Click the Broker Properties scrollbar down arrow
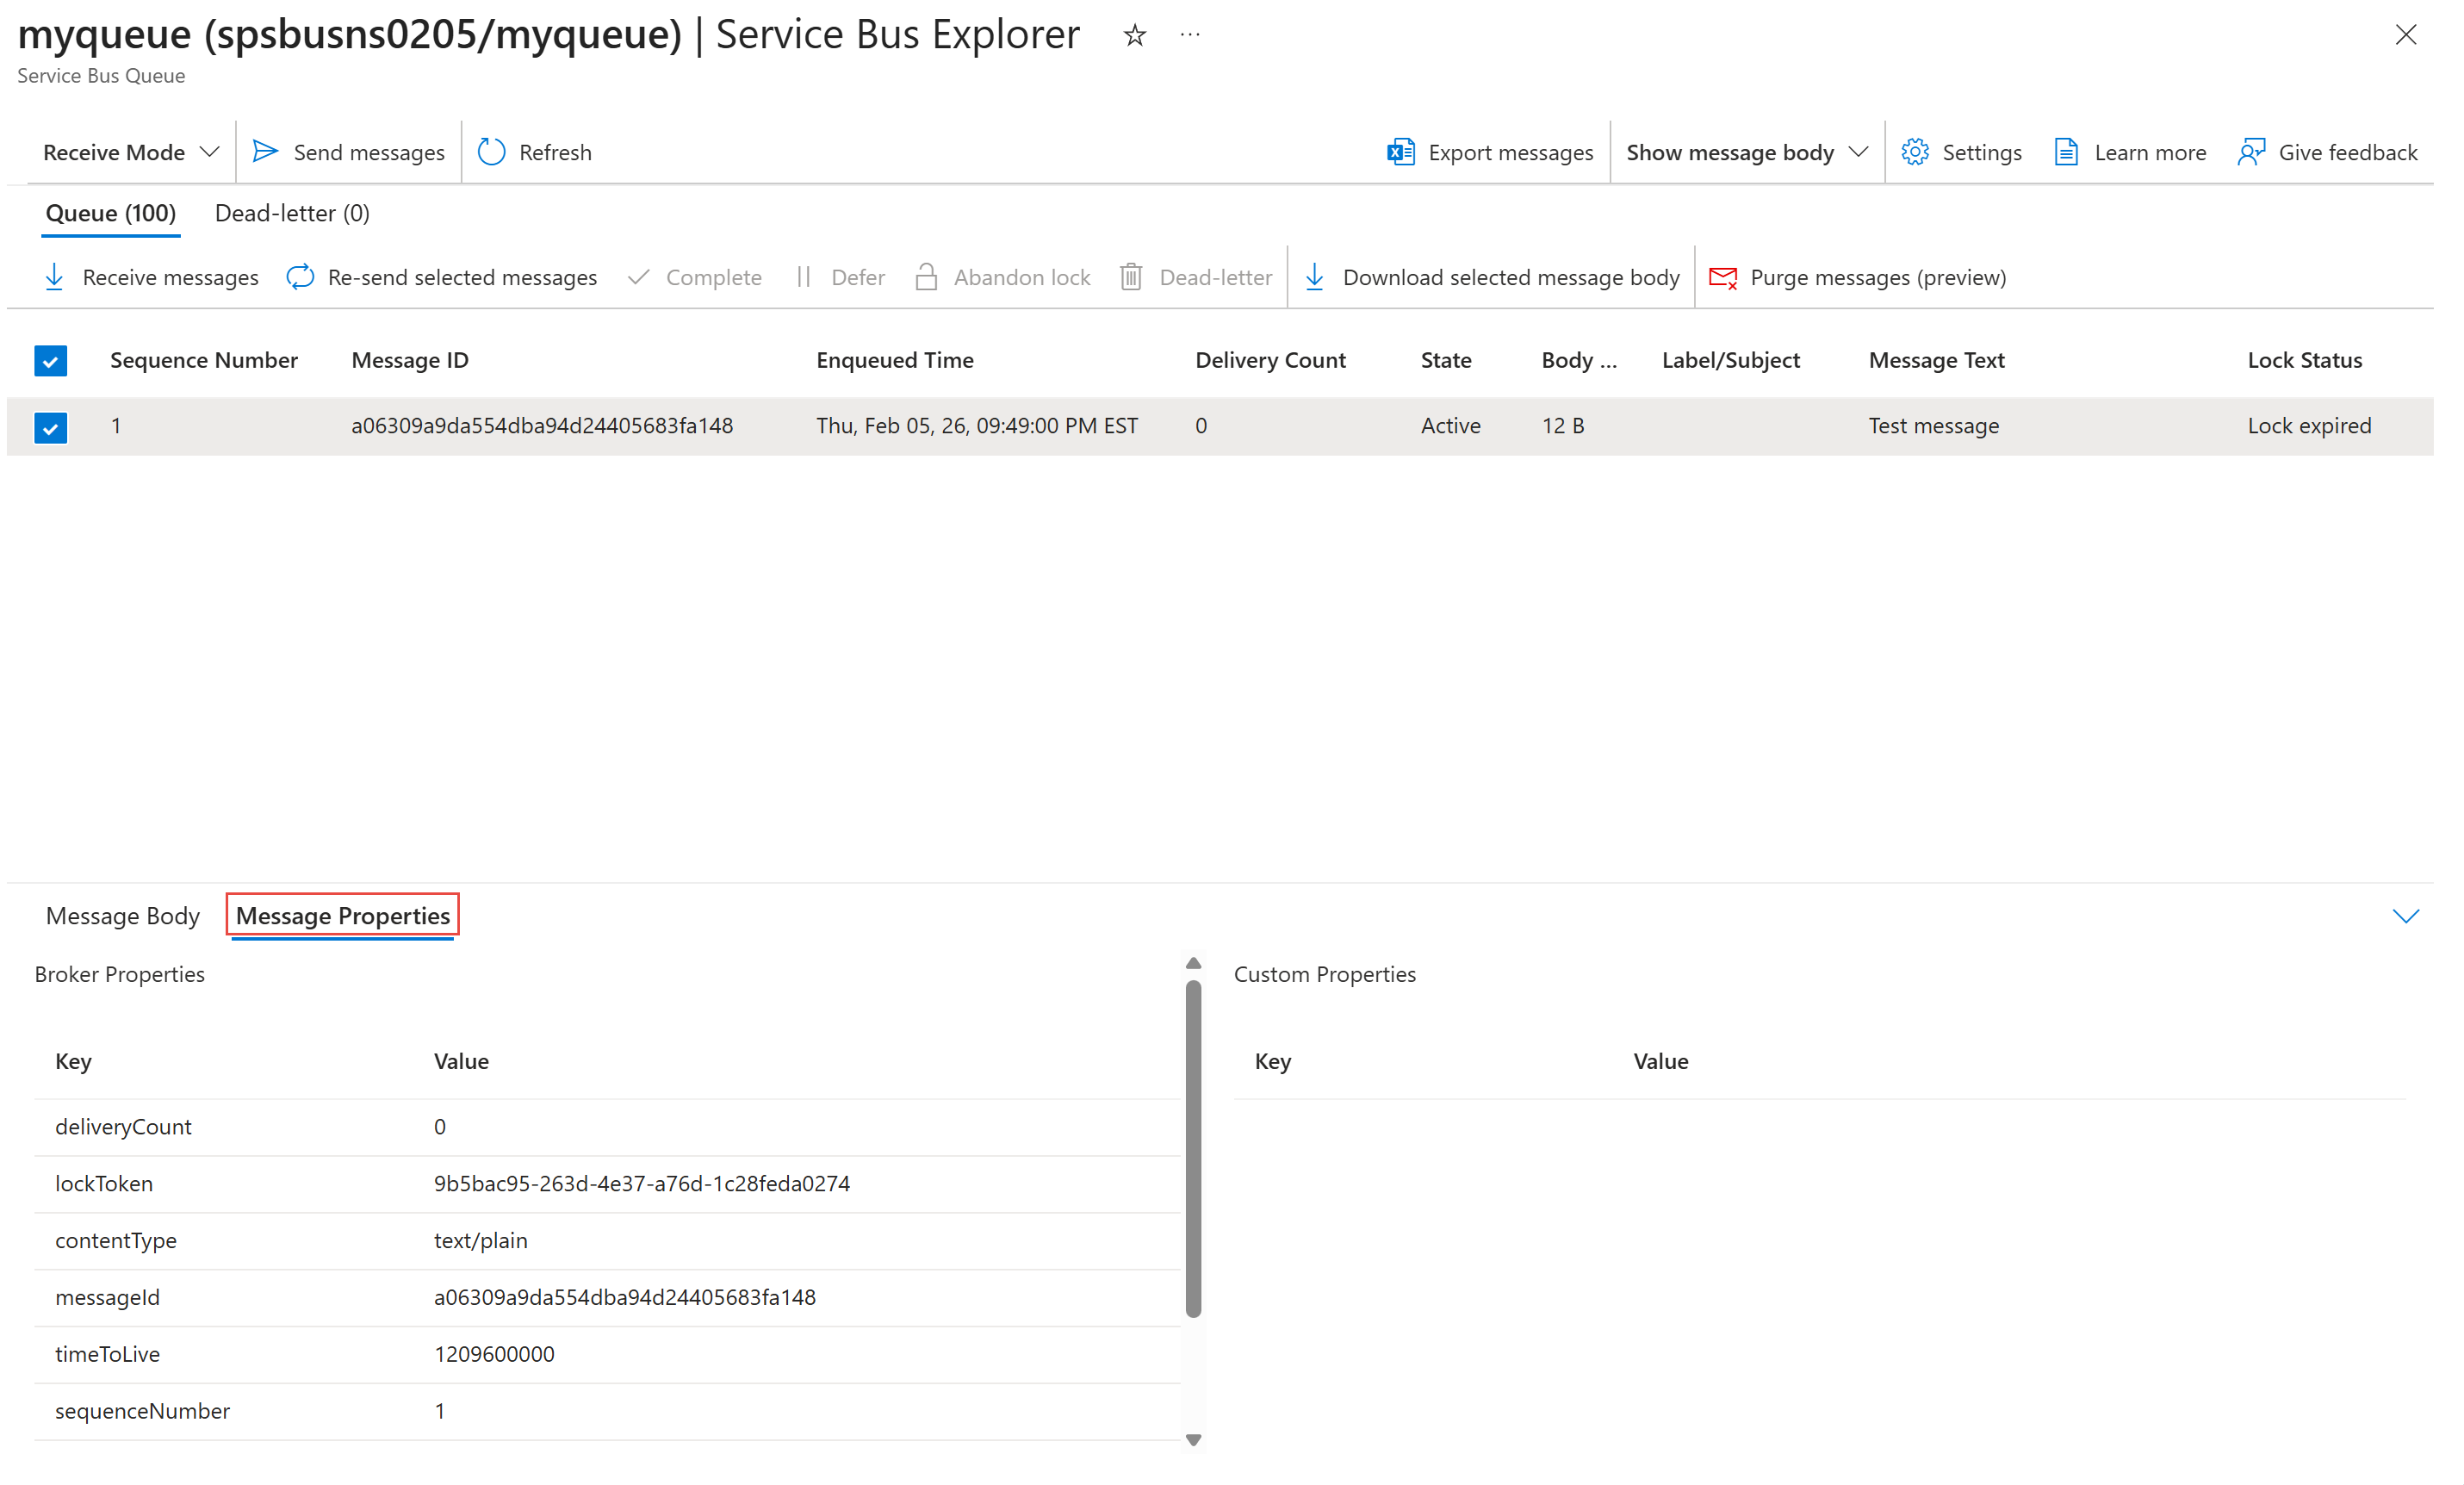The width and height of the screenshot is (2464, 1485). pos(1193,1440)
